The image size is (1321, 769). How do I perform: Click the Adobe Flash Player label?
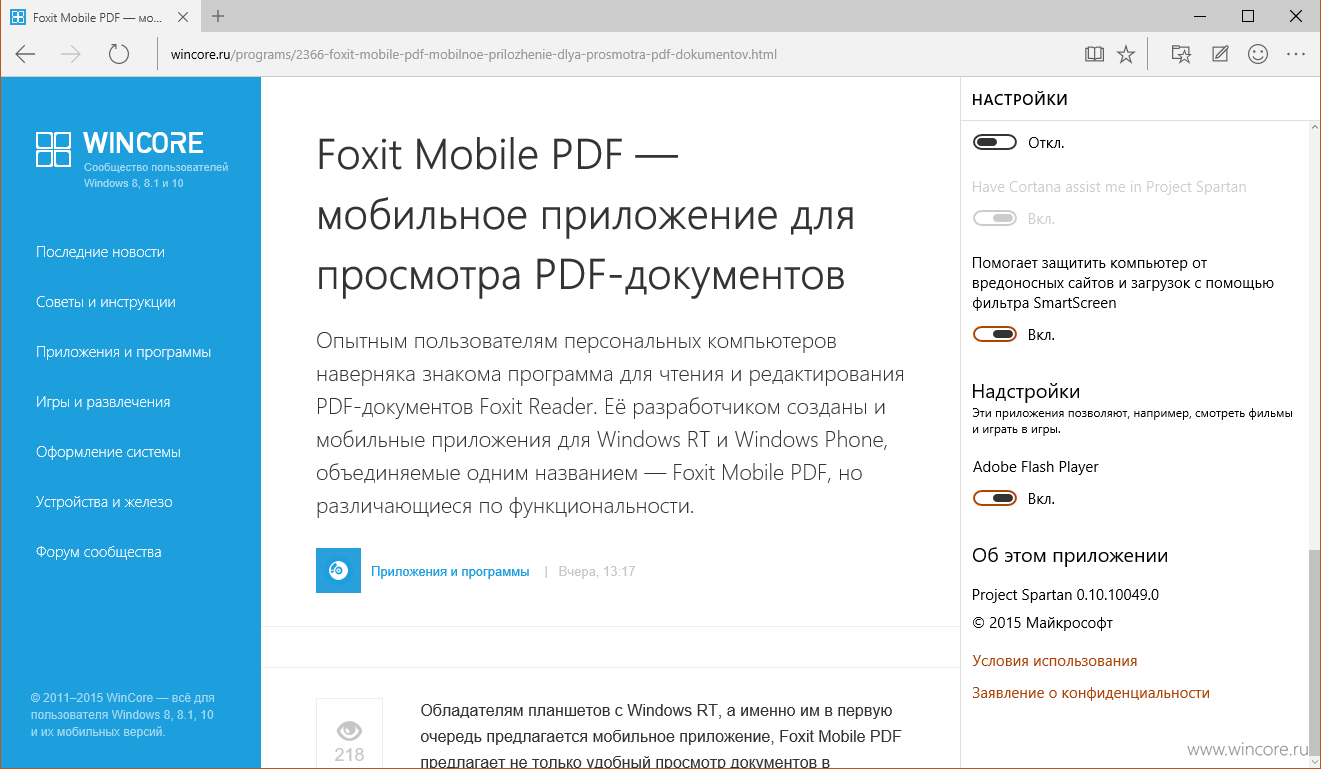(1035, 467)
